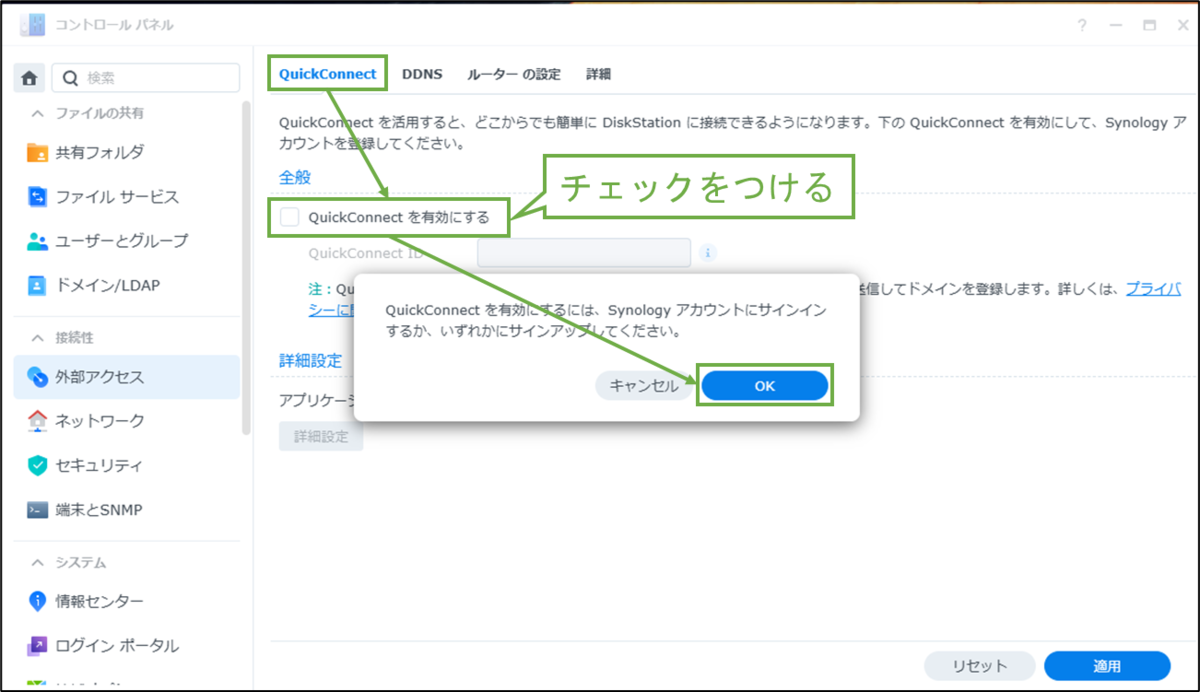The image size is (1200, 692).
Task: Click the 適用 (Apply) button
Action: [1107, 666]
